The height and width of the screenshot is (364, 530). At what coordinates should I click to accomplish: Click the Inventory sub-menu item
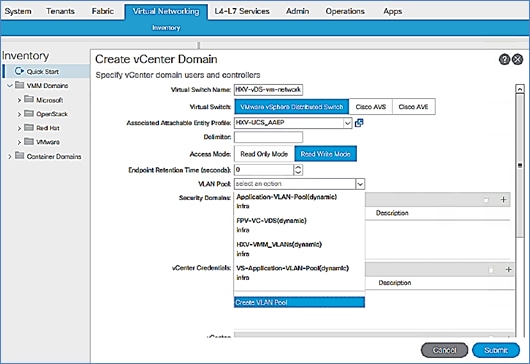coord(166,28)
